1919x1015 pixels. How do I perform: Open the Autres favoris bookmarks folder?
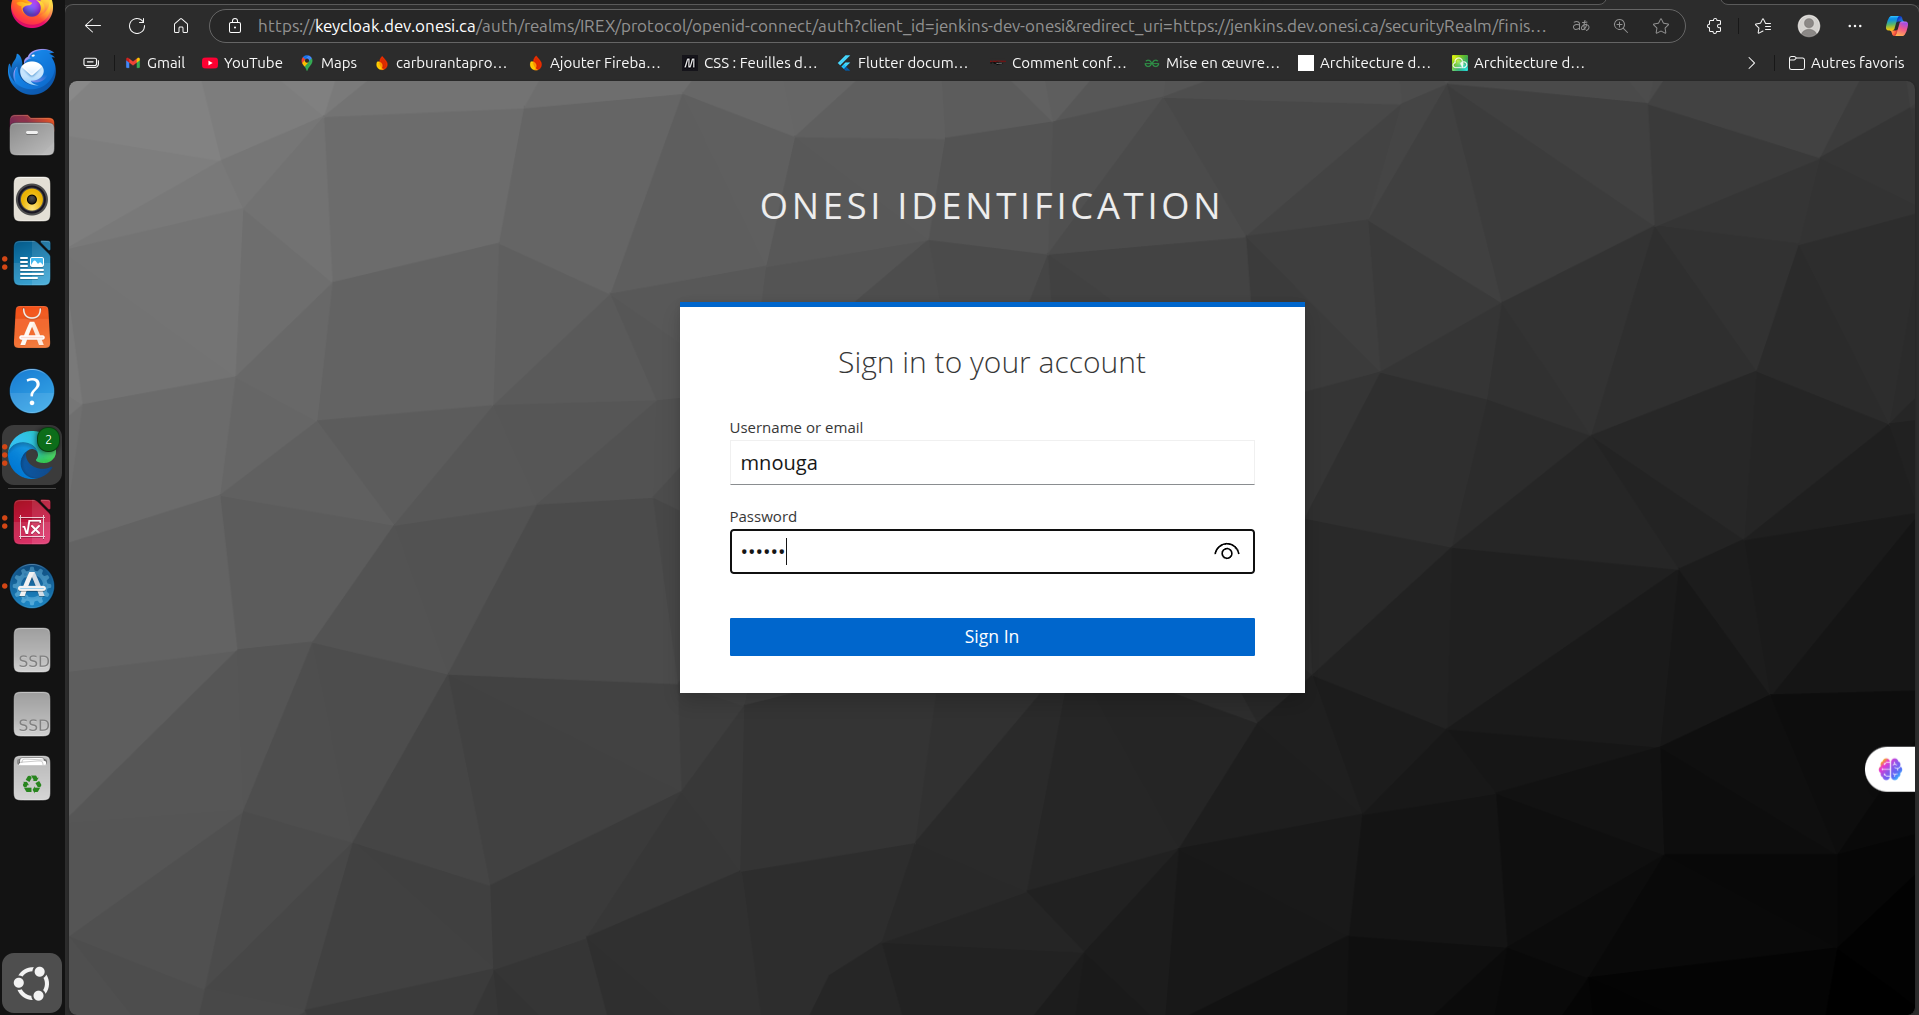click(1846, 63)
